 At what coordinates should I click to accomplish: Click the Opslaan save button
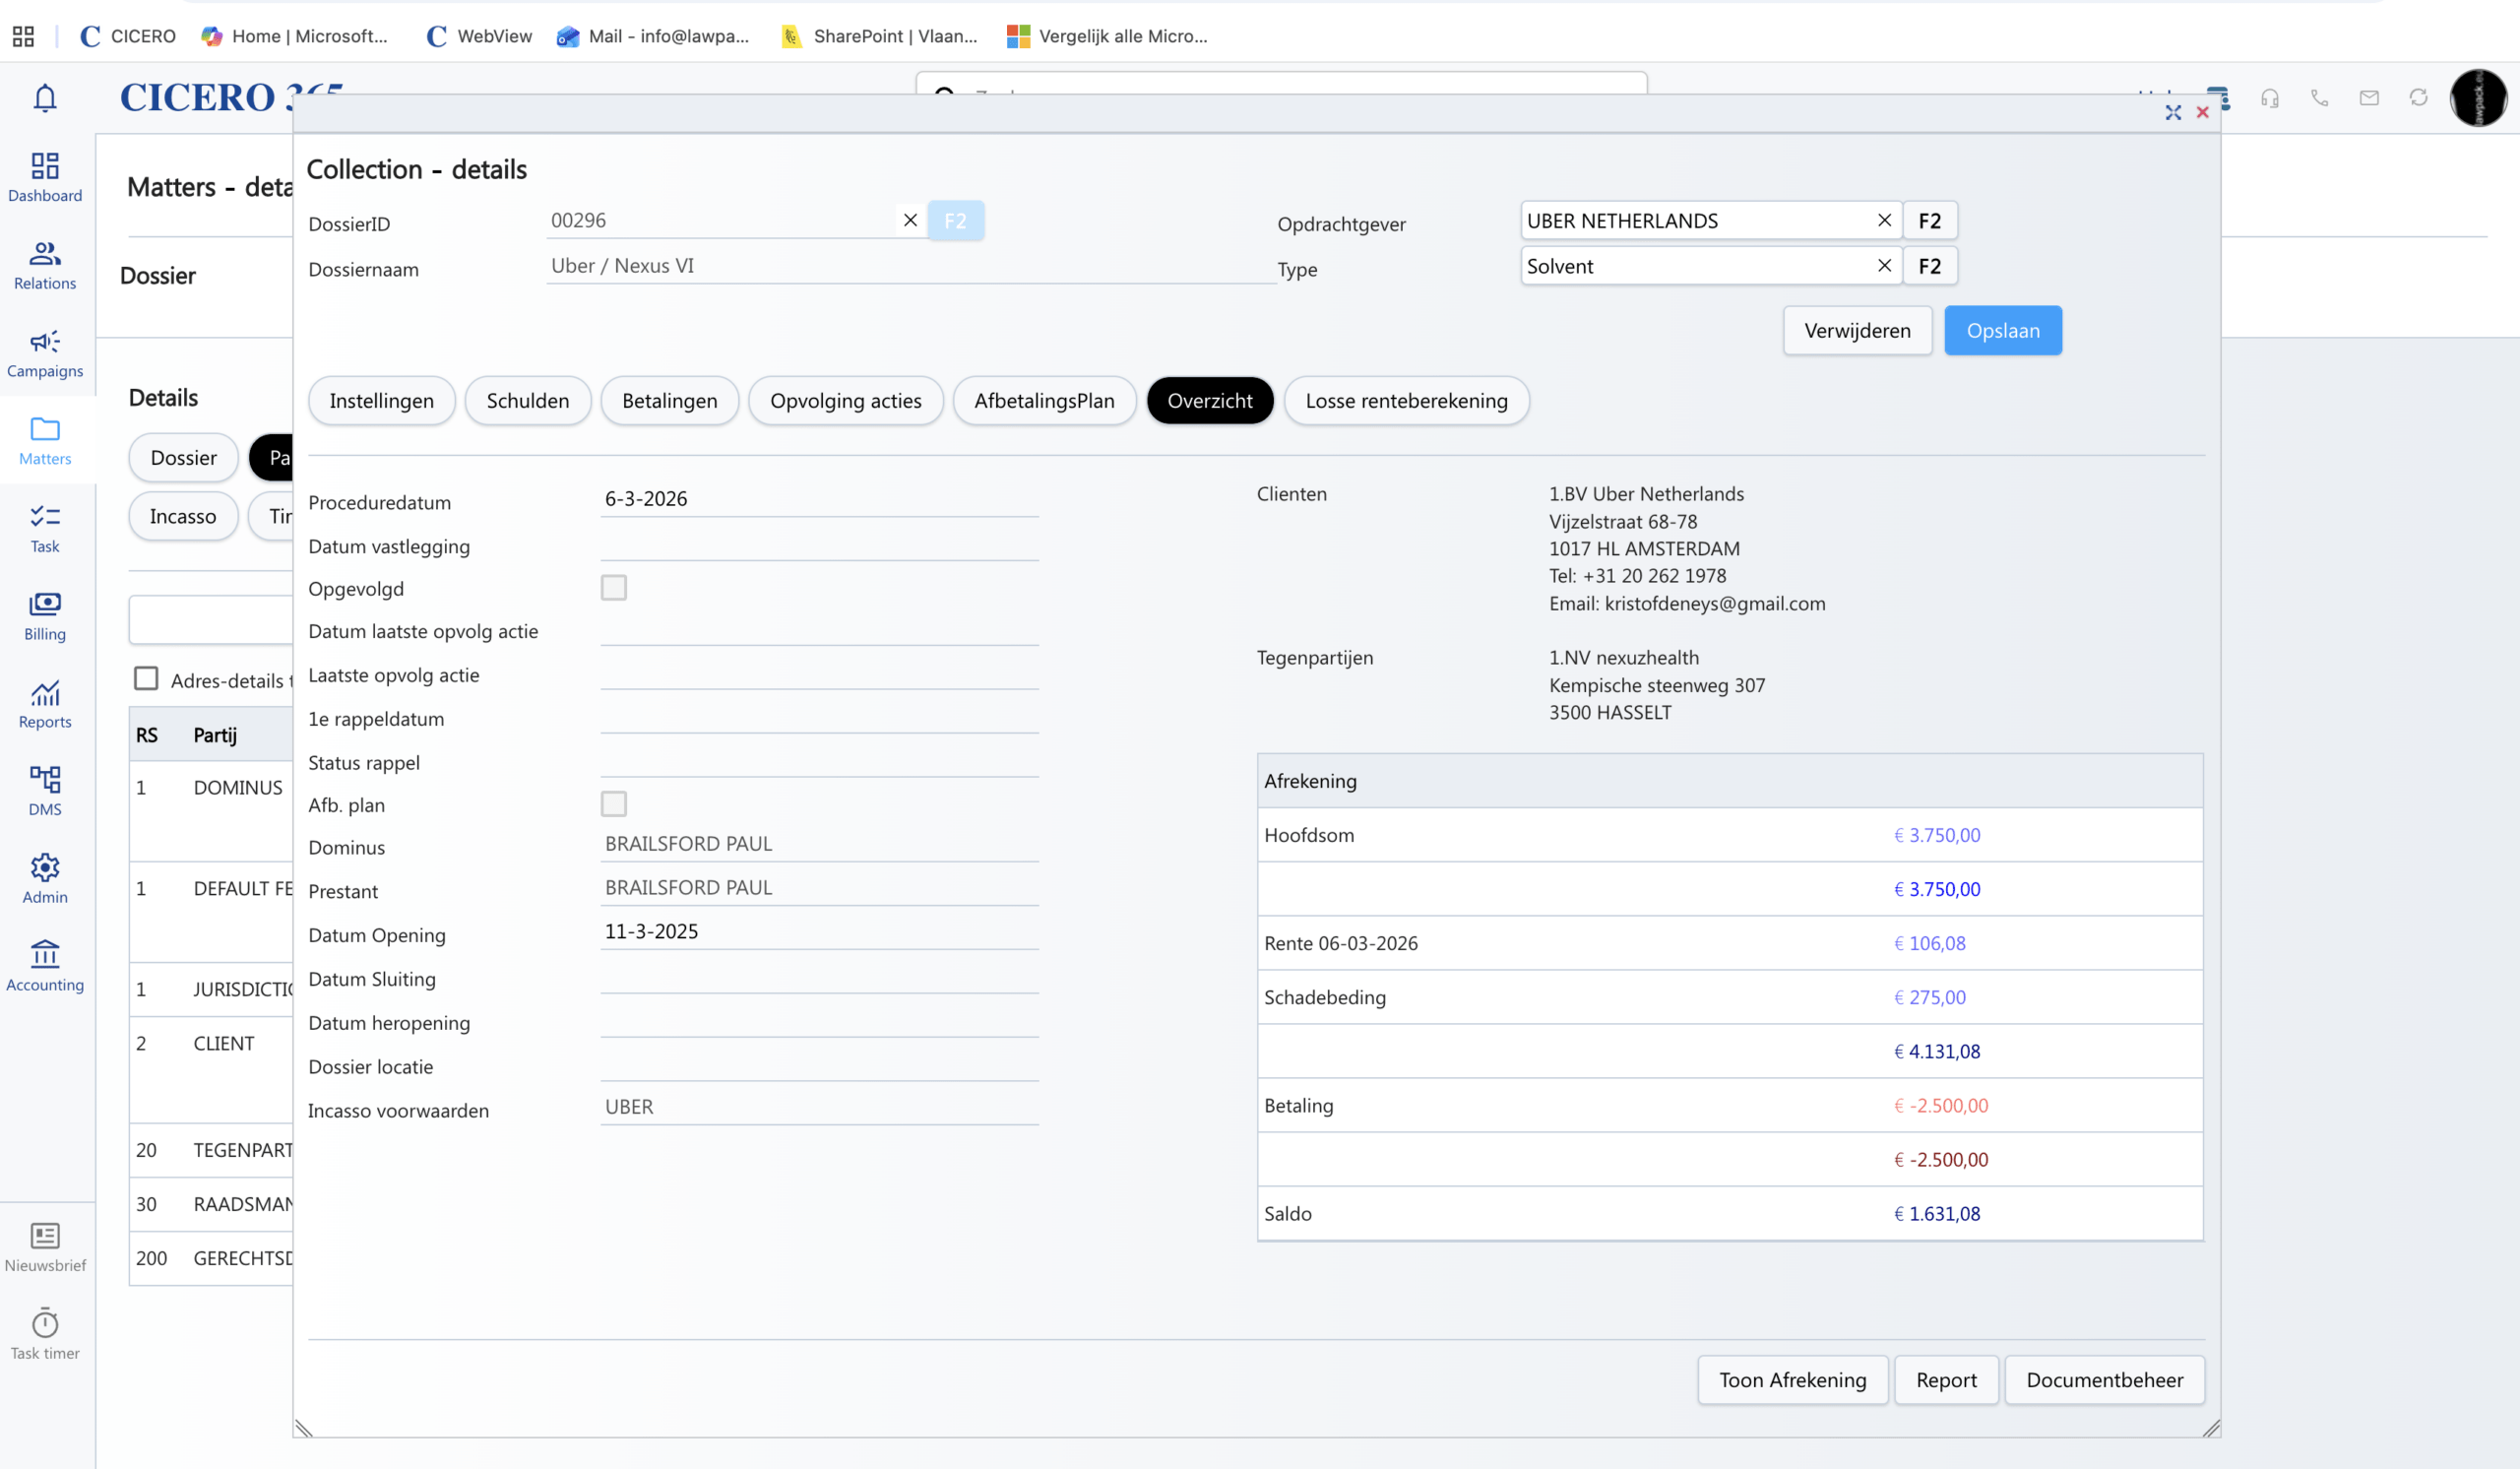tap(2002, 331)
